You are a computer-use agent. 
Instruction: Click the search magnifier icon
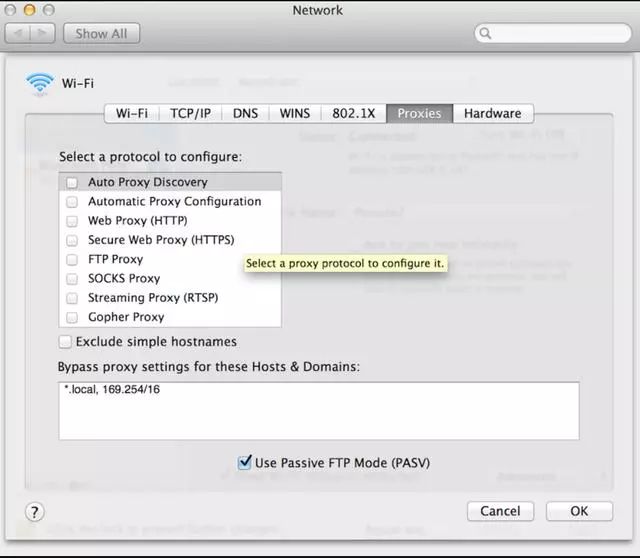point(485,33)
